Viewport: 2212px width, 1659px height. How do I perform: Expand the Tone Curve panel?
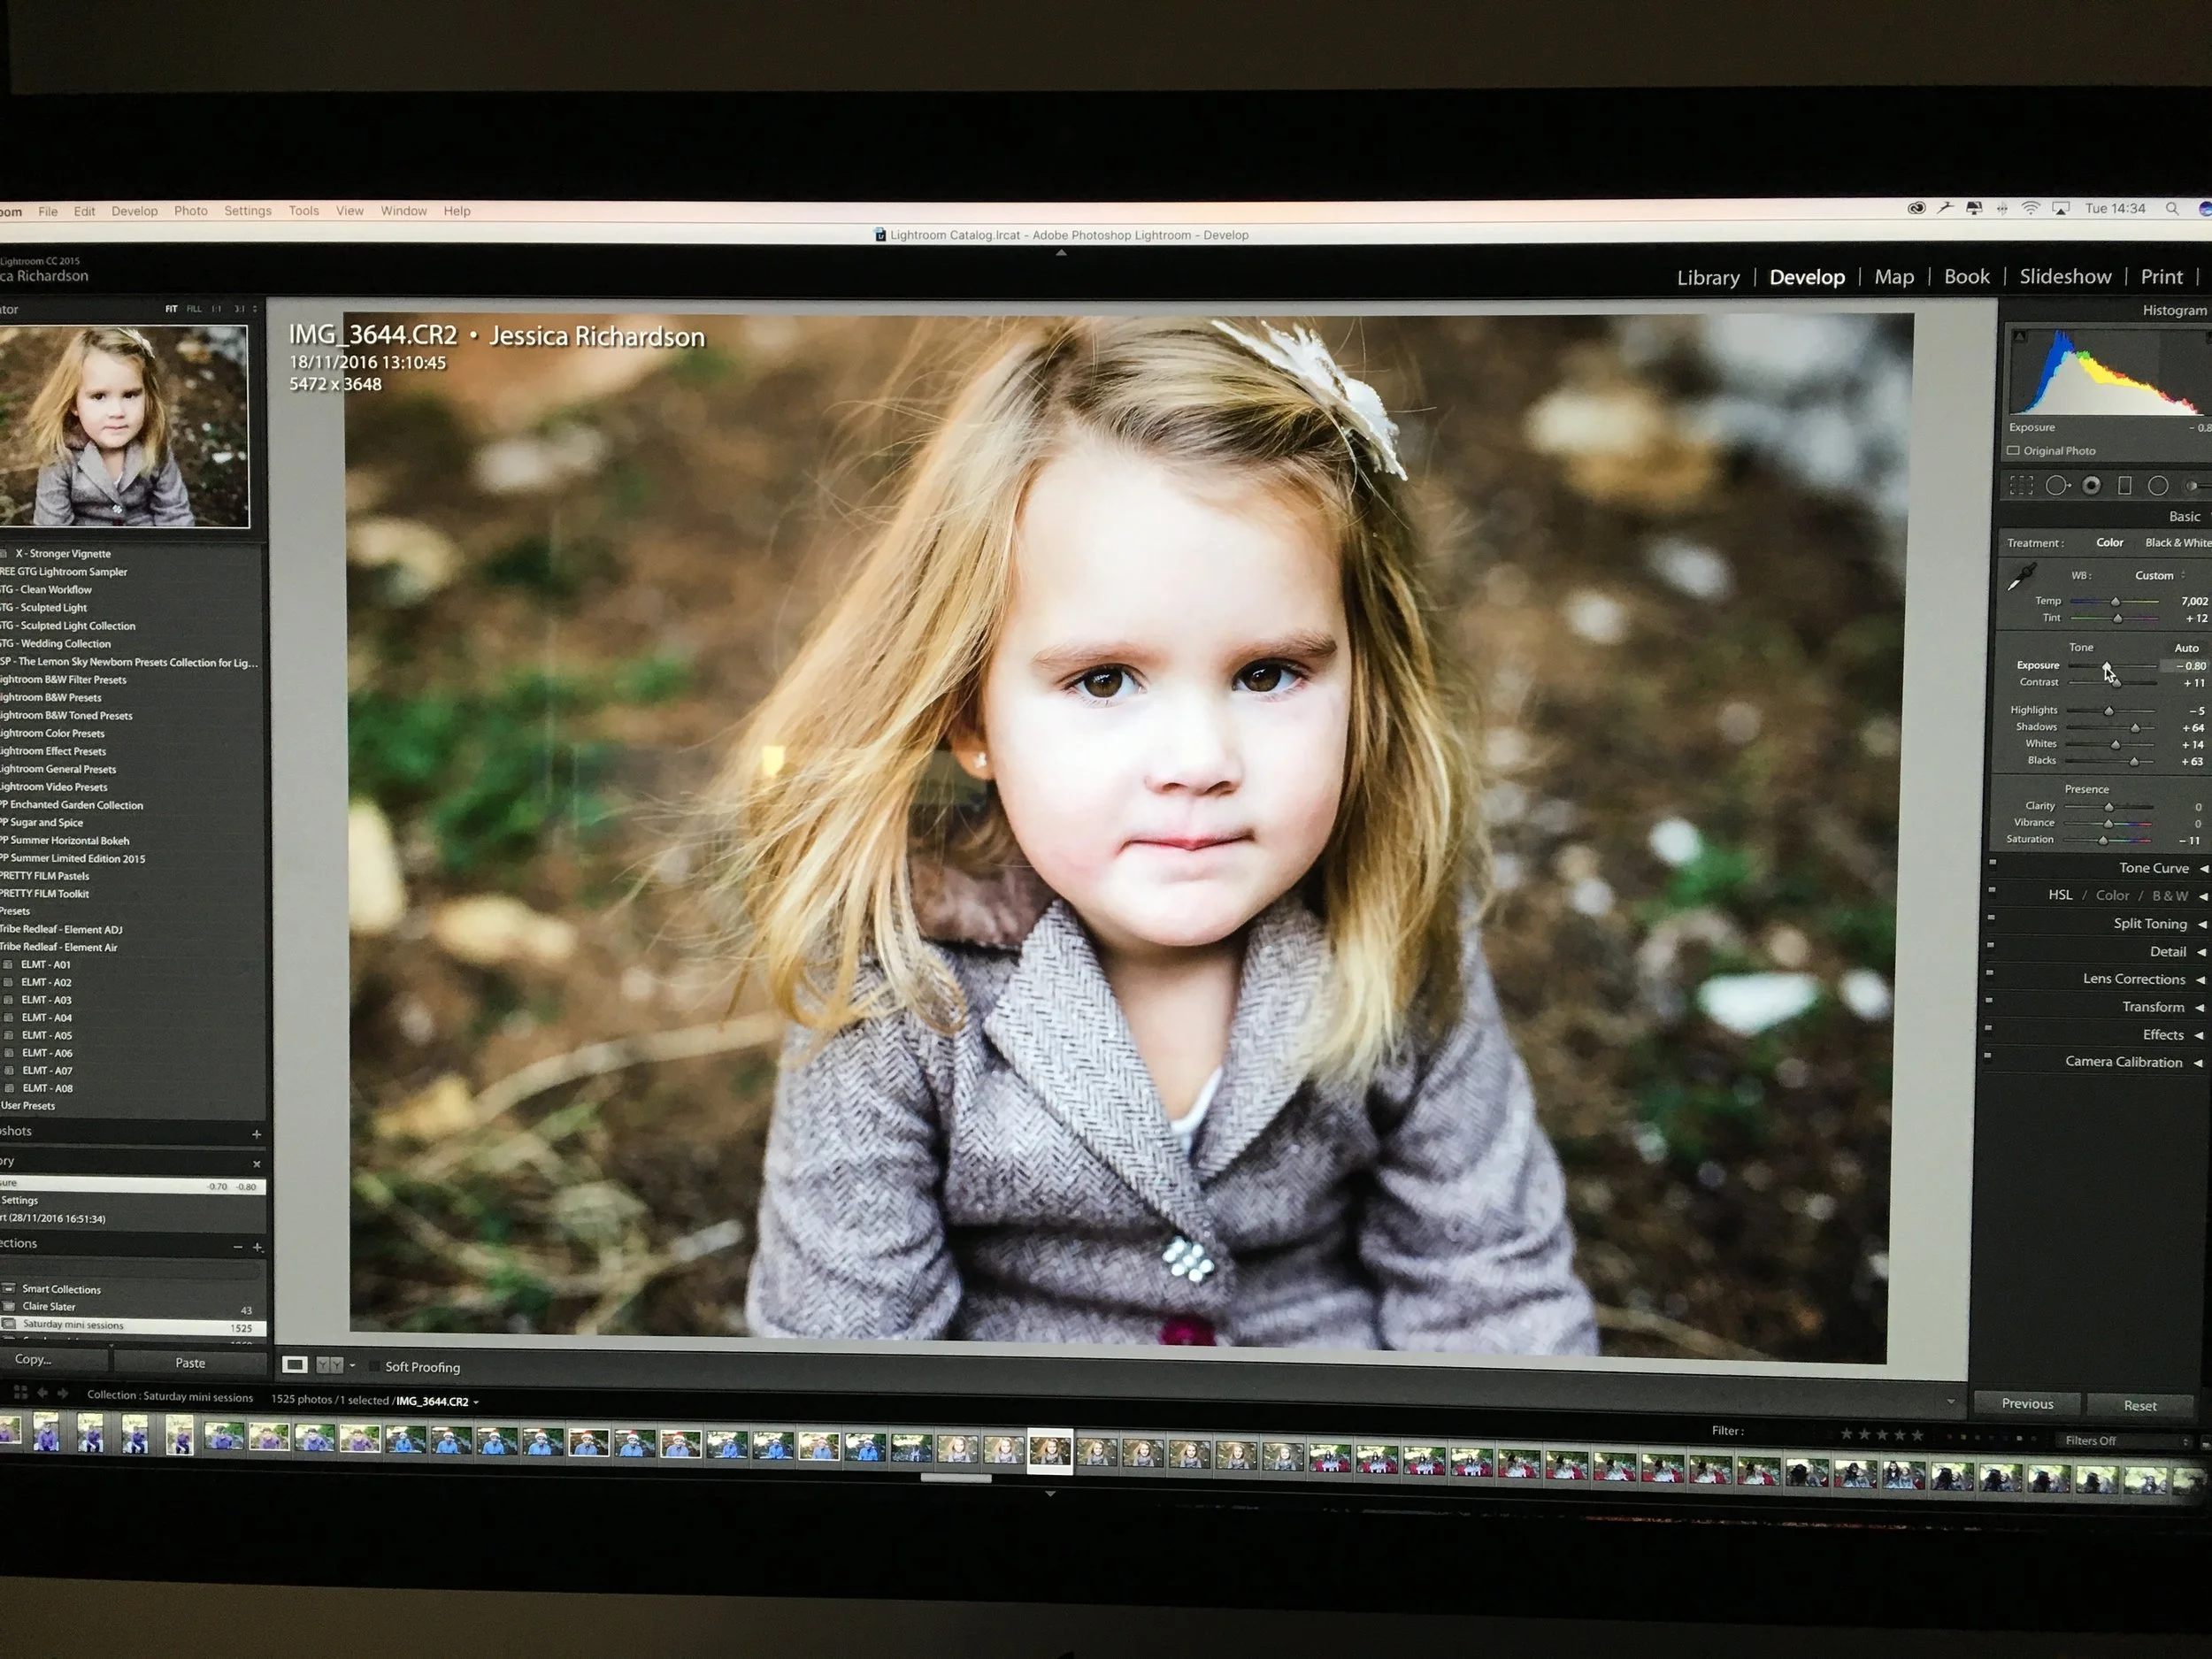[x=2153, y=868]
